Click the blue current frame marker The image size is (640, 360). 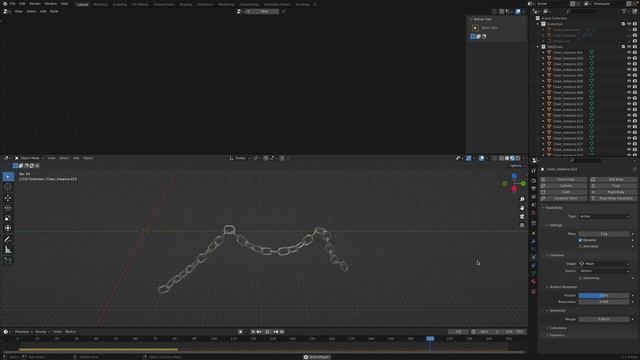(430, 339)
